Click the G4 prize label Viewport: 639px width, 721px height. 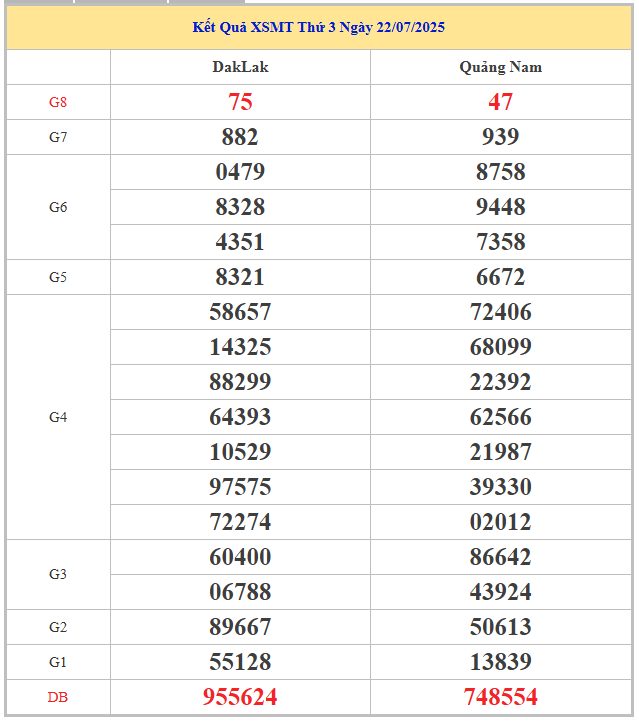pyautogui.click(x=58, y=417)
